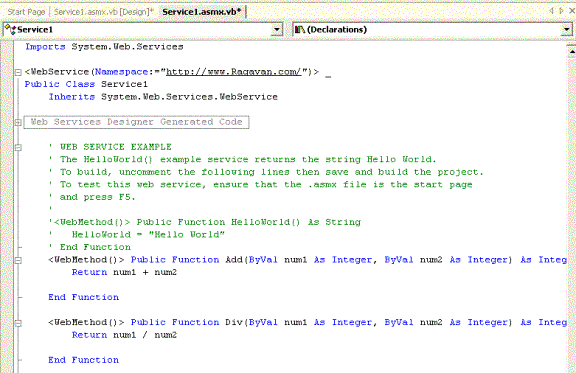Select the Service1.asmx.vb code tab
The width and height of the screenshot is (576, 373).
[x=202, y=12]
